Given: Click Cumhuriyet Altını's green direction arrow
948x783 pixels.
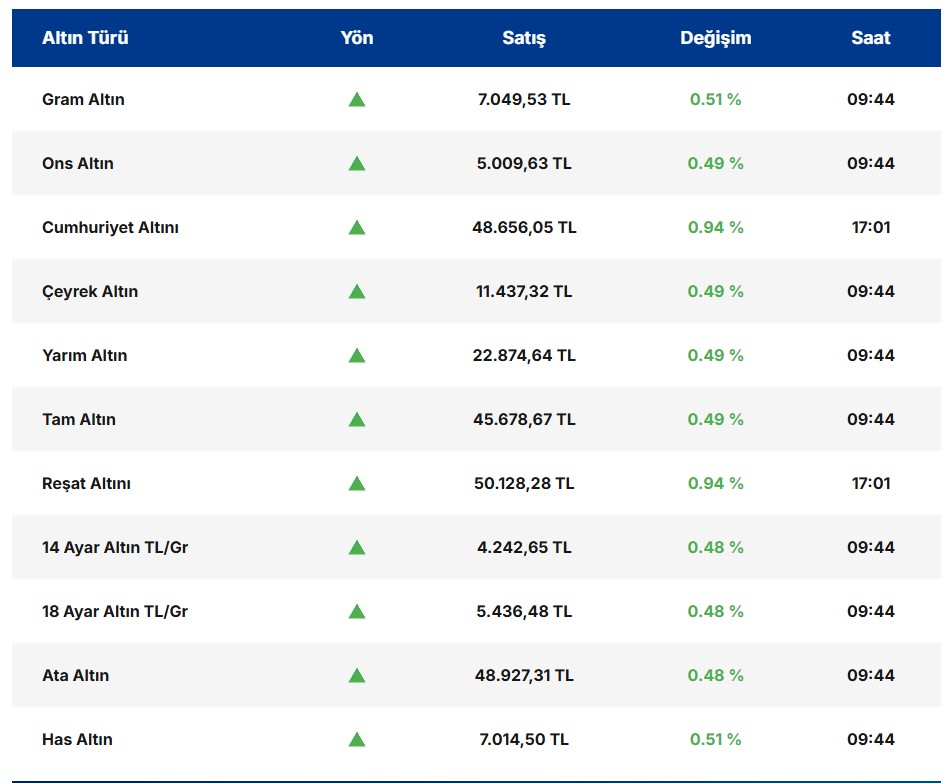Looking at the screenshot, I should click(356, 227).
